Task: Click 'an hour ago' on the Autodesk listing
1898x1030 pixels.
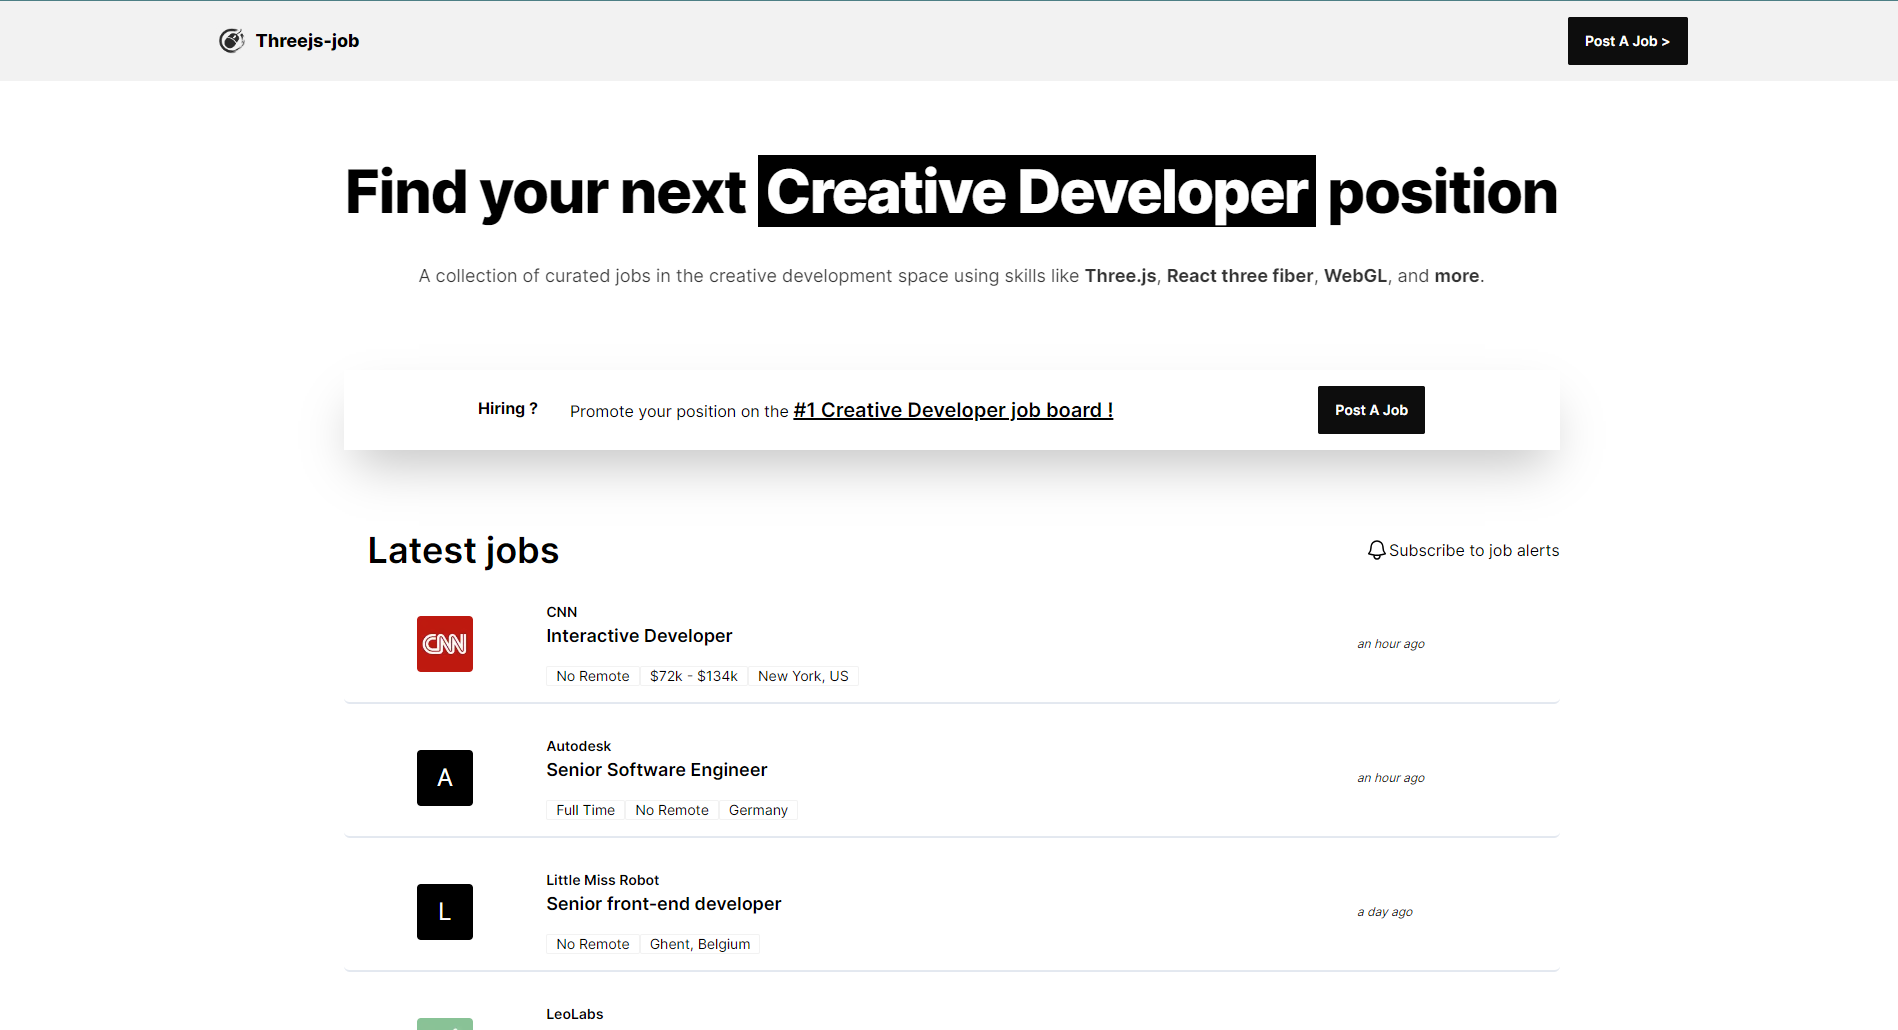Action: tap(1391, 778)
